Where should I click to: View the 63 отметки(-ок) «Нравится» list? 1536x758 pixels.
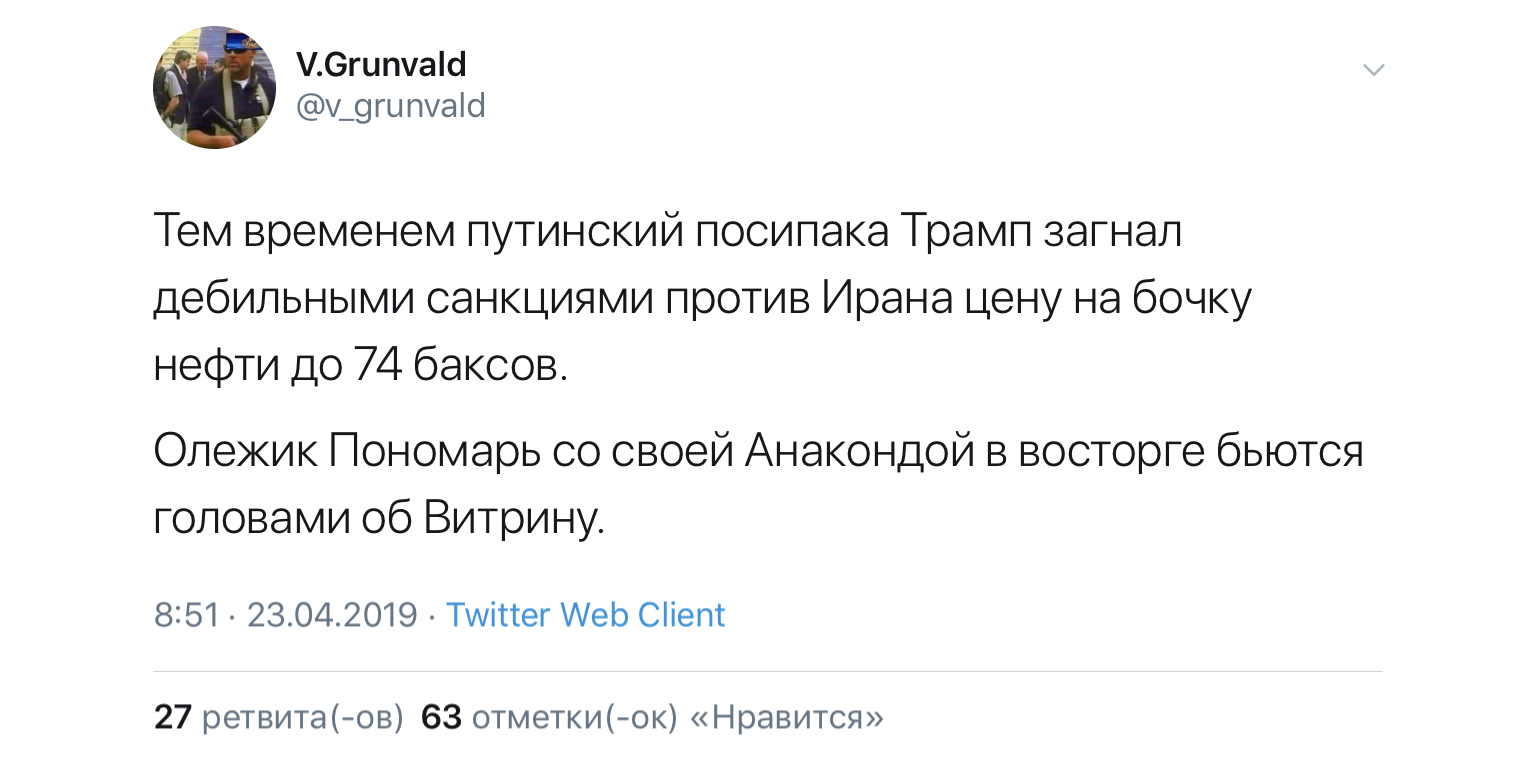click(x=653, y=717)
